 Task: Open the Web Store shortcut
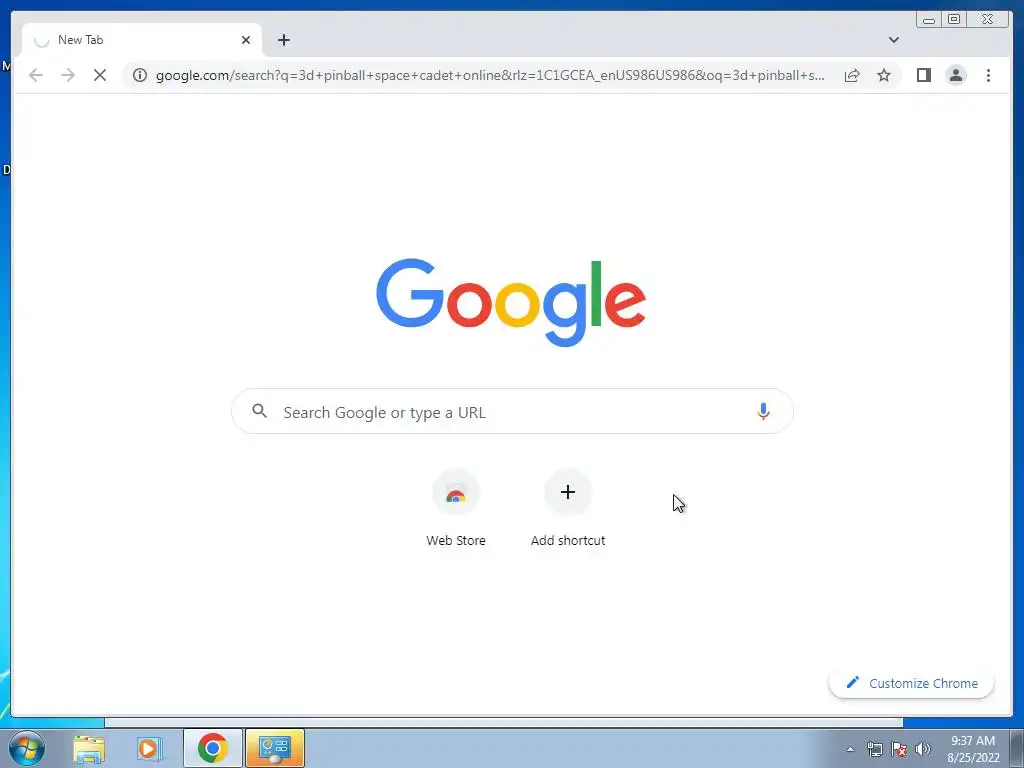click(x=456, y=509)
